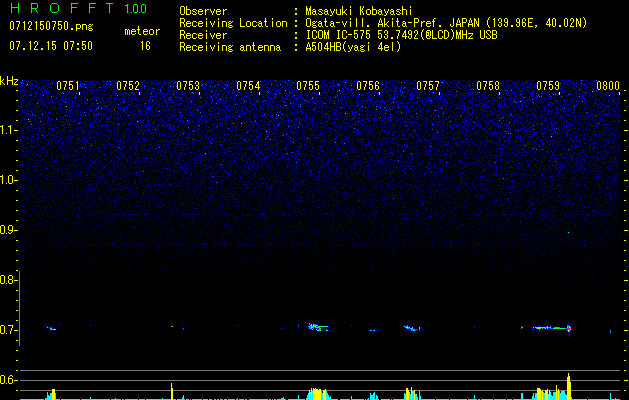Click the 0.6 kHz axis label
The height and width of the screenshot is (400, 629).
7,380
